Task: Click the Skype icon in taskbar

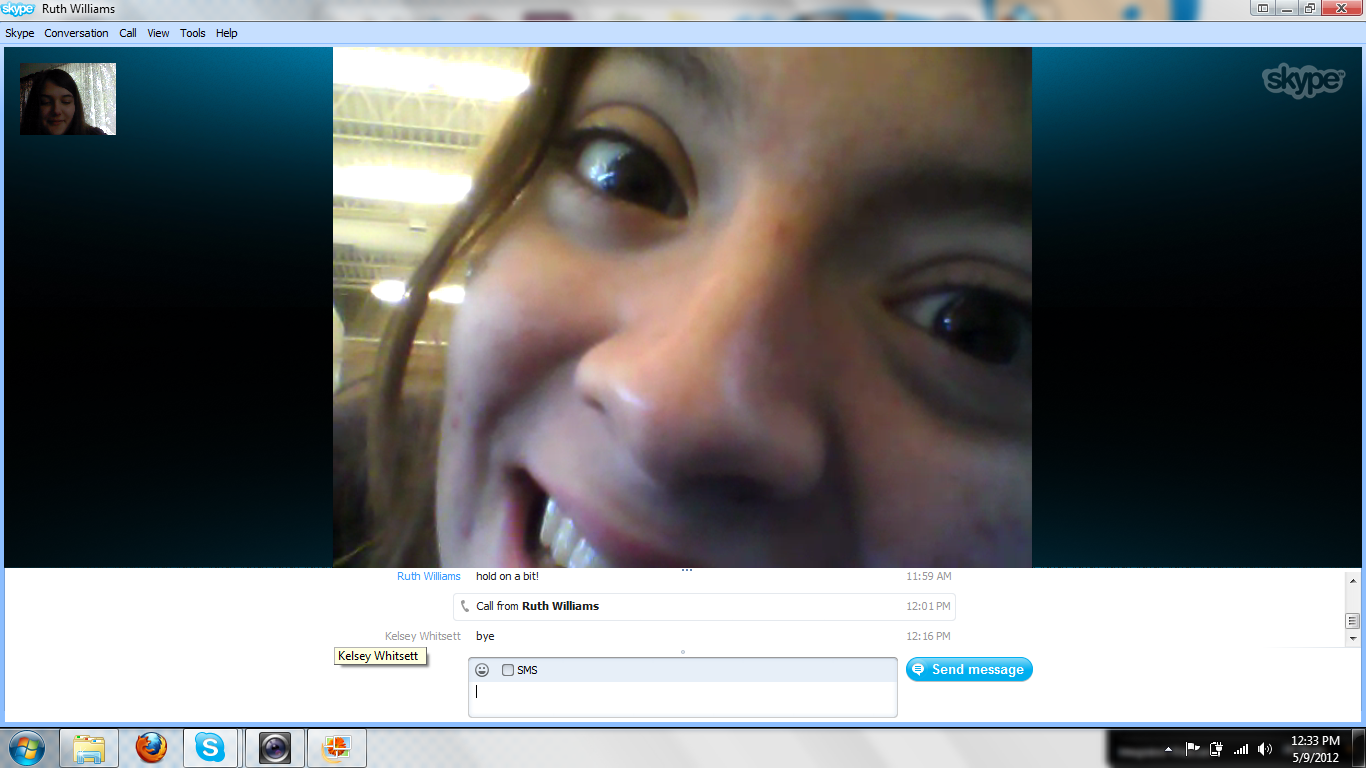Action: 210,747
